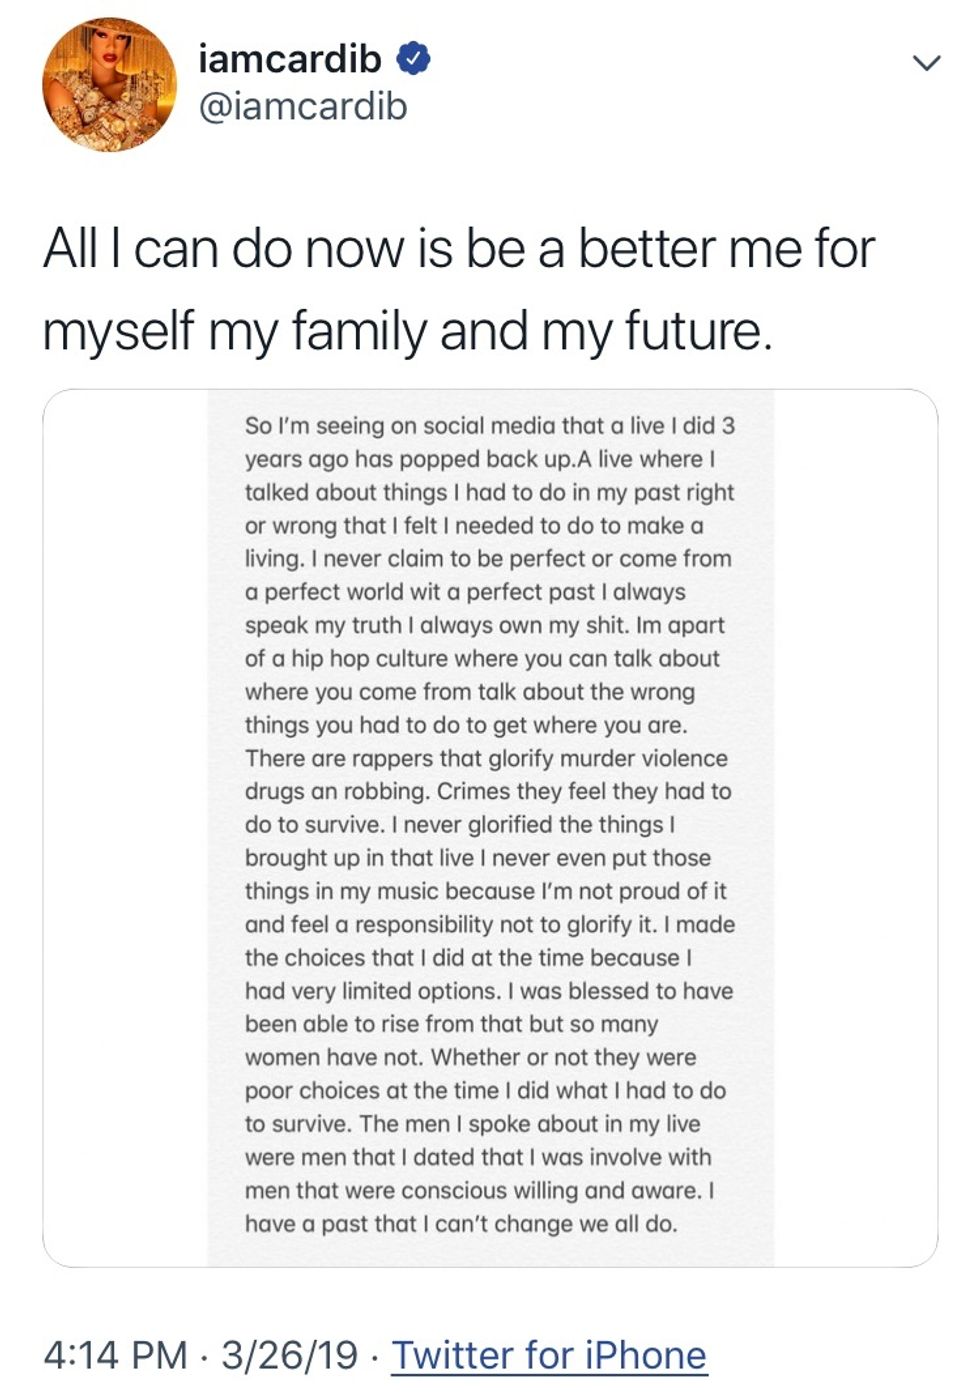980x1399 pixels.
Task: Tap tweet line "myself my family and my future."
Action: tap(407, 331)
